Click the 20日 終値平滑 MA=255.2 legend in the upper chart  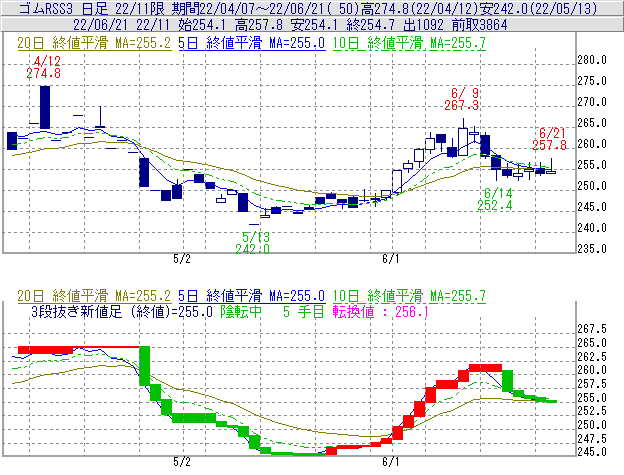[x=94, y=43]
